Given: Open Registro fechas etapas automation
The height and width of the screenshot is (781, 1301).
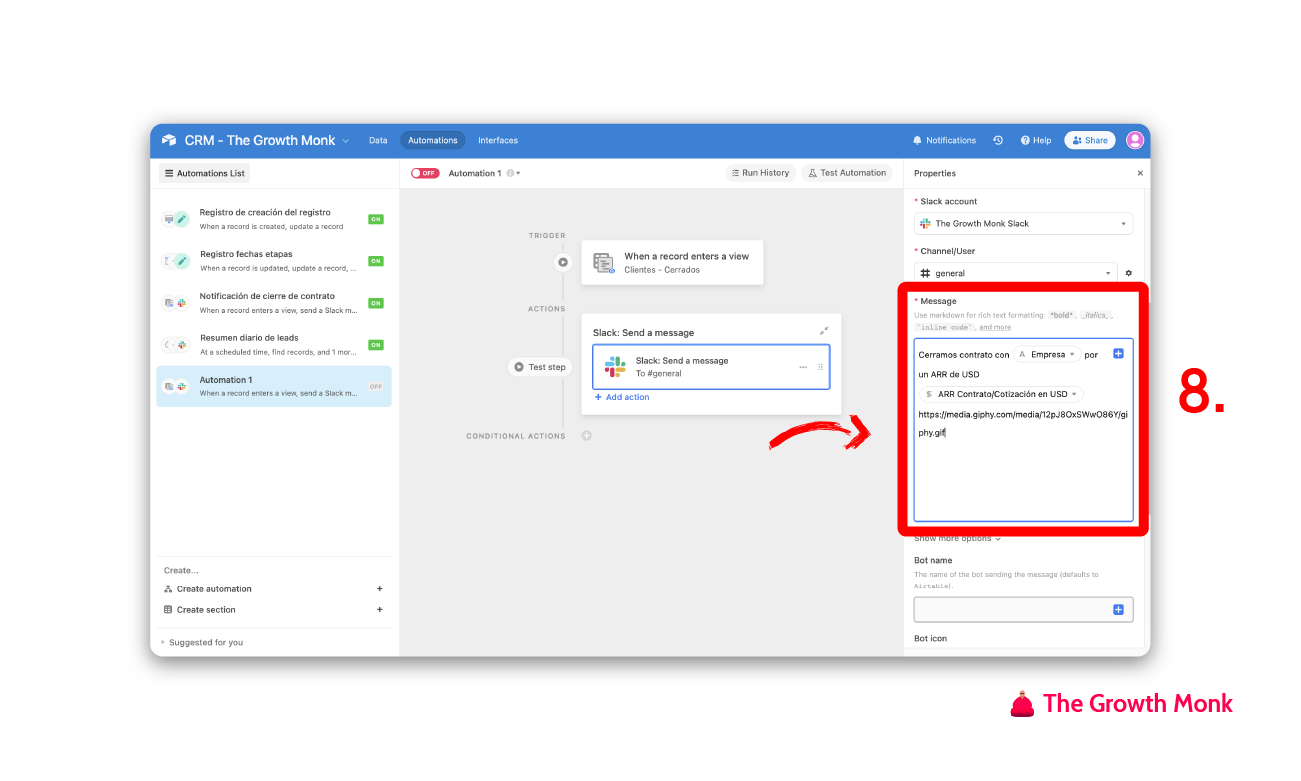Looking at the screenshot, I should (274, 261).
